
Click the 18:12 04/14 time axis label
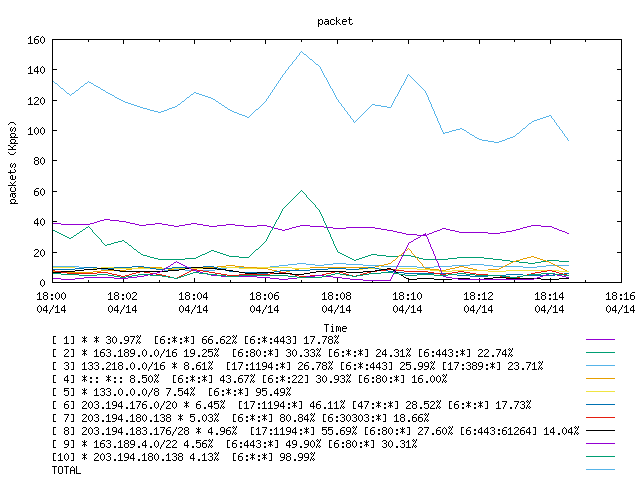pyautogui.click(x=478, y=302)
